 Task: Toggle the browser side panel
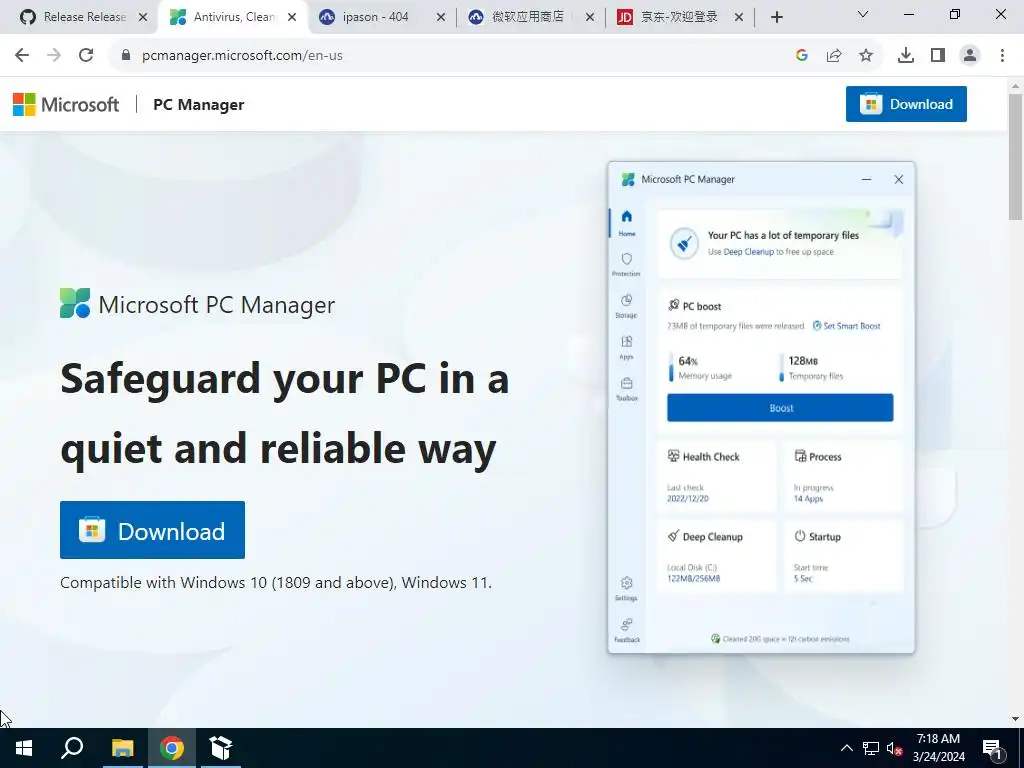938,56
